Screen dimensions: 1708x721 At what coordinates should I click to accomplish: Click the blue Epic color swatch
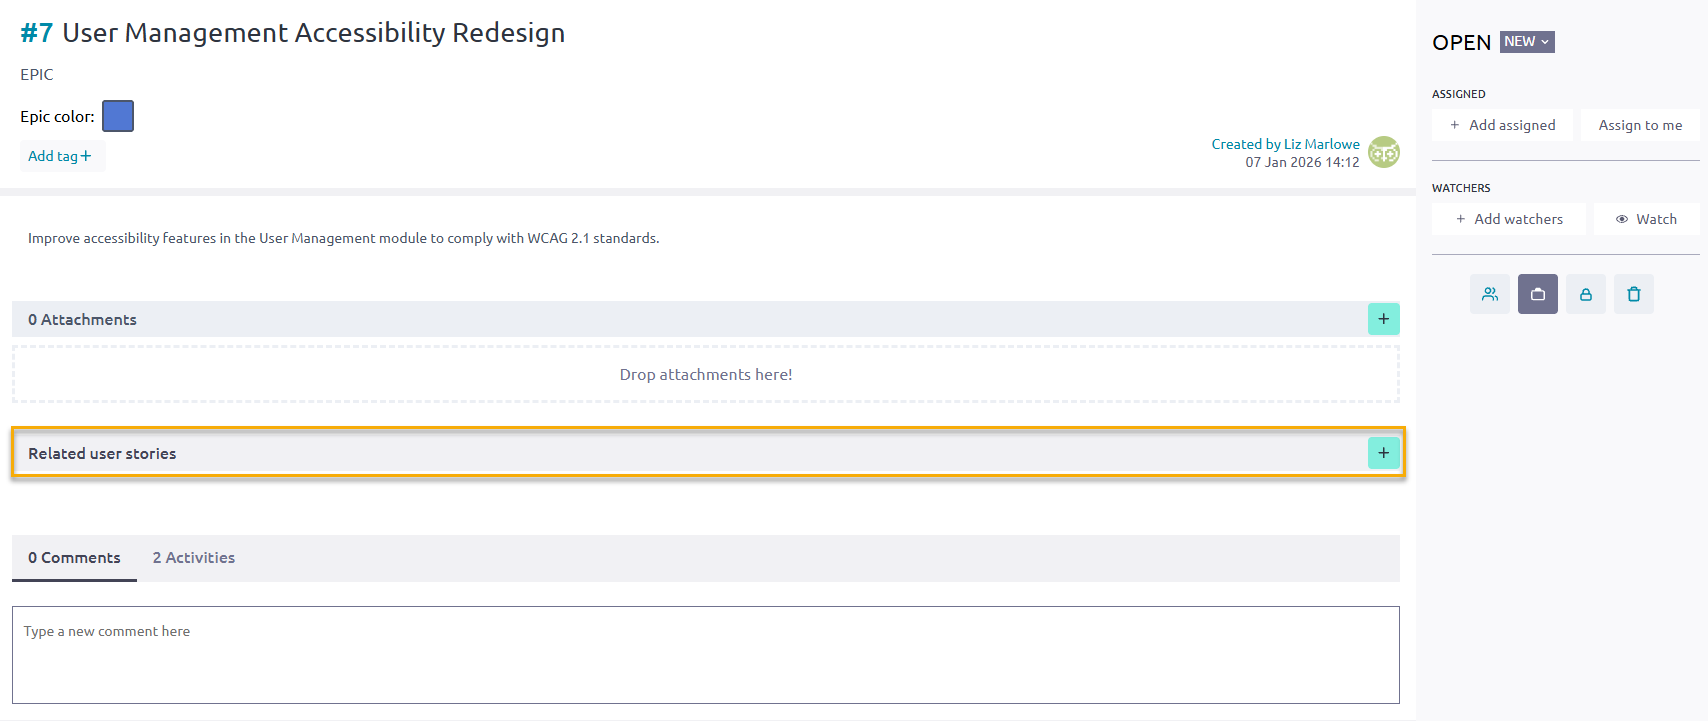pos(118,116)
